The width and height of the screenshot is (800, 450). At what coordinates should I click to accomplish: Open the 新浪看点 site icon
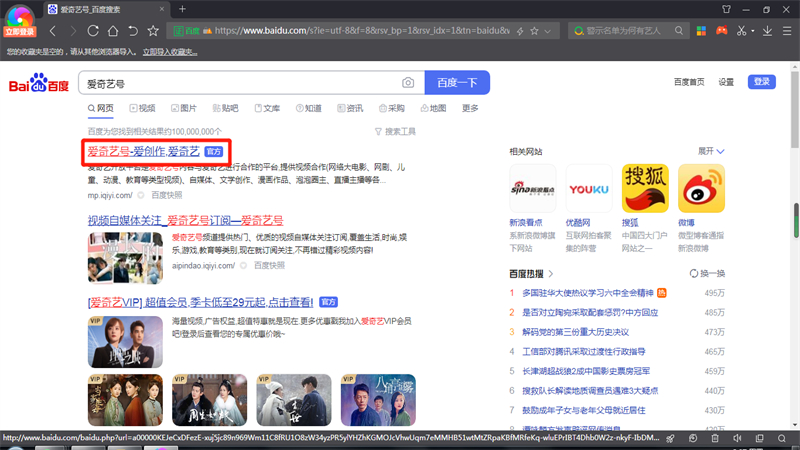(x=533, y=188)
